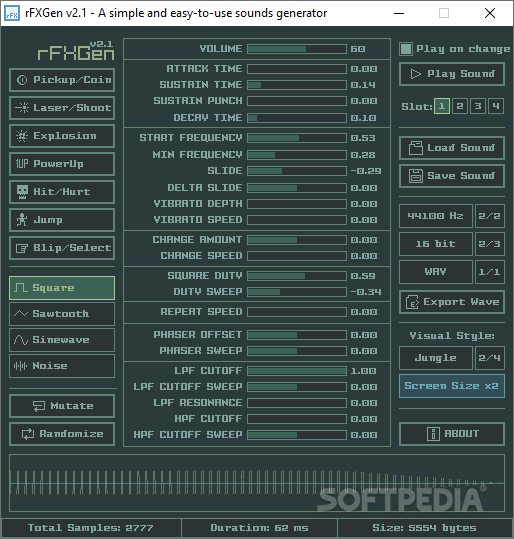Adjust the LPF RESONANCE slider
This screenshot has height=539, width=514.
pyautogui.click(x=297, y=403)
